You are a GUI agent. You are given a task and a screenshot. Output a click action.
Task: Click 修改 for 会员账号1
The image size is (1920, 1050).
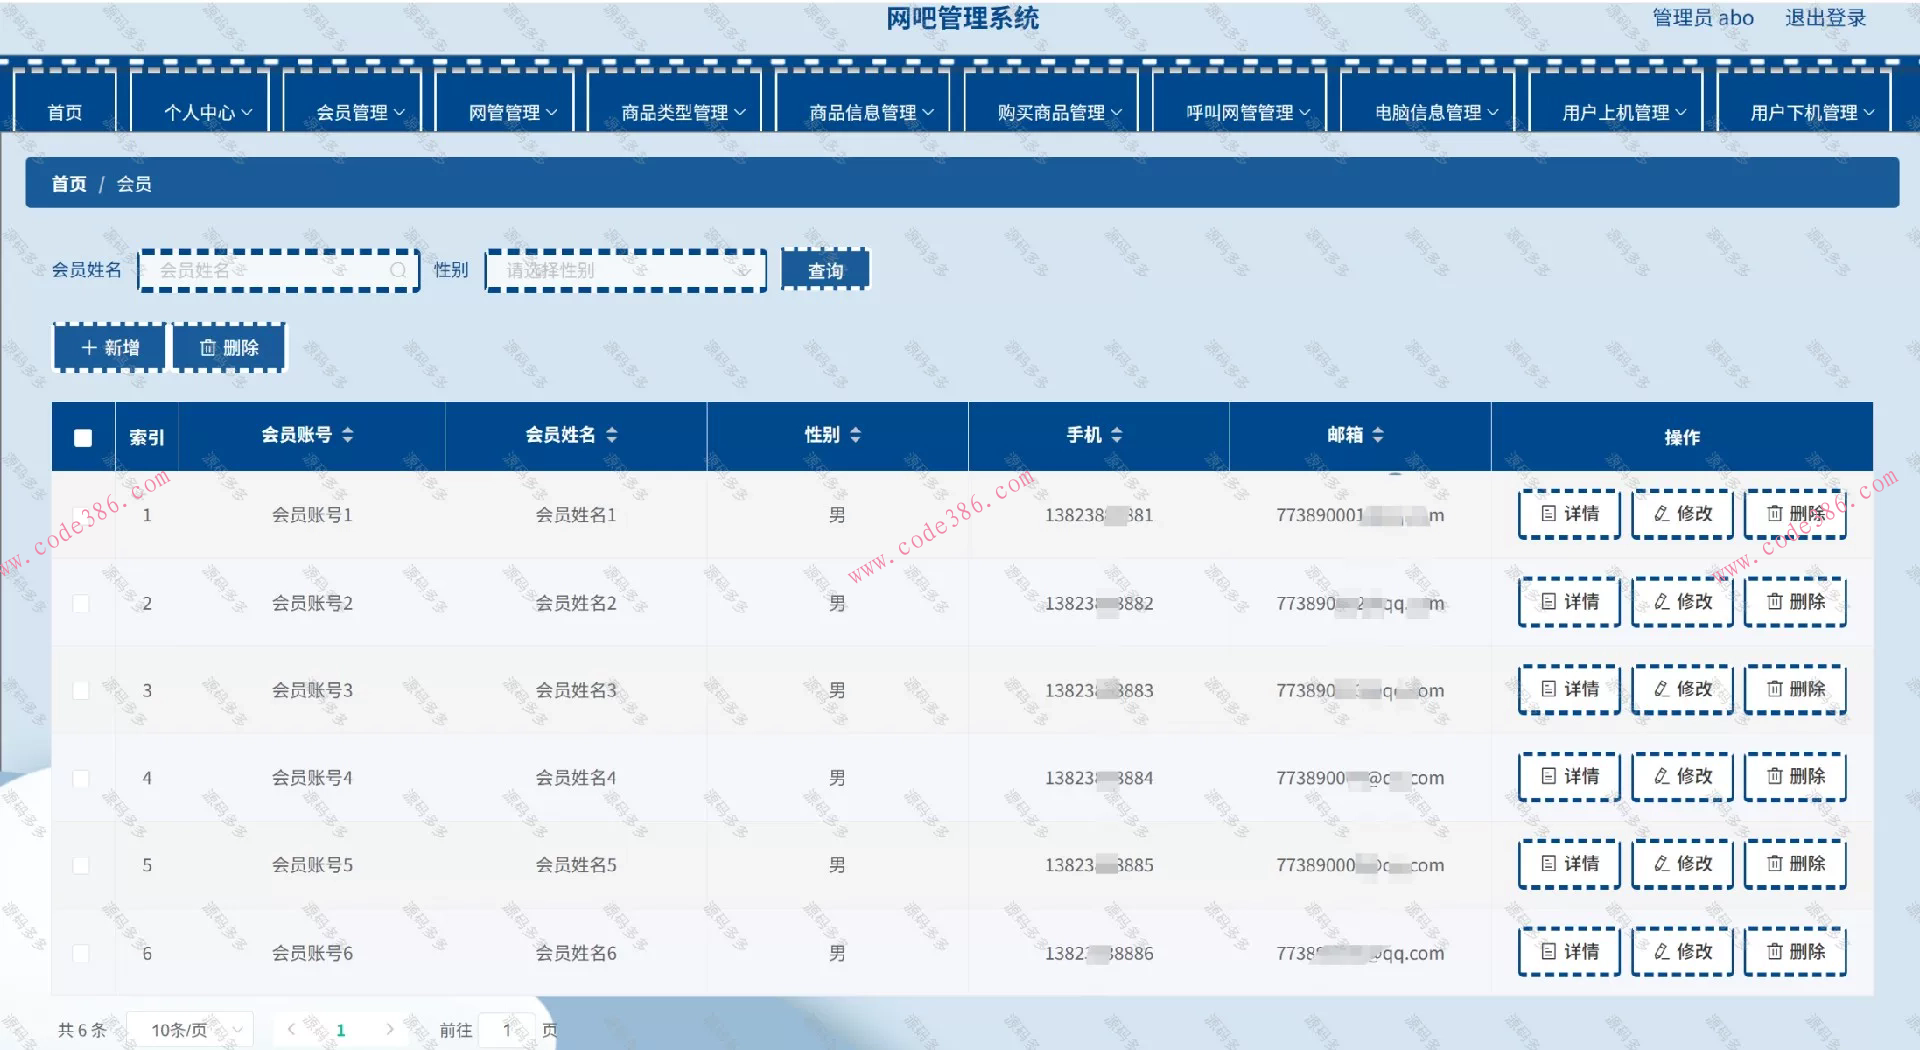coord(1682,514)
